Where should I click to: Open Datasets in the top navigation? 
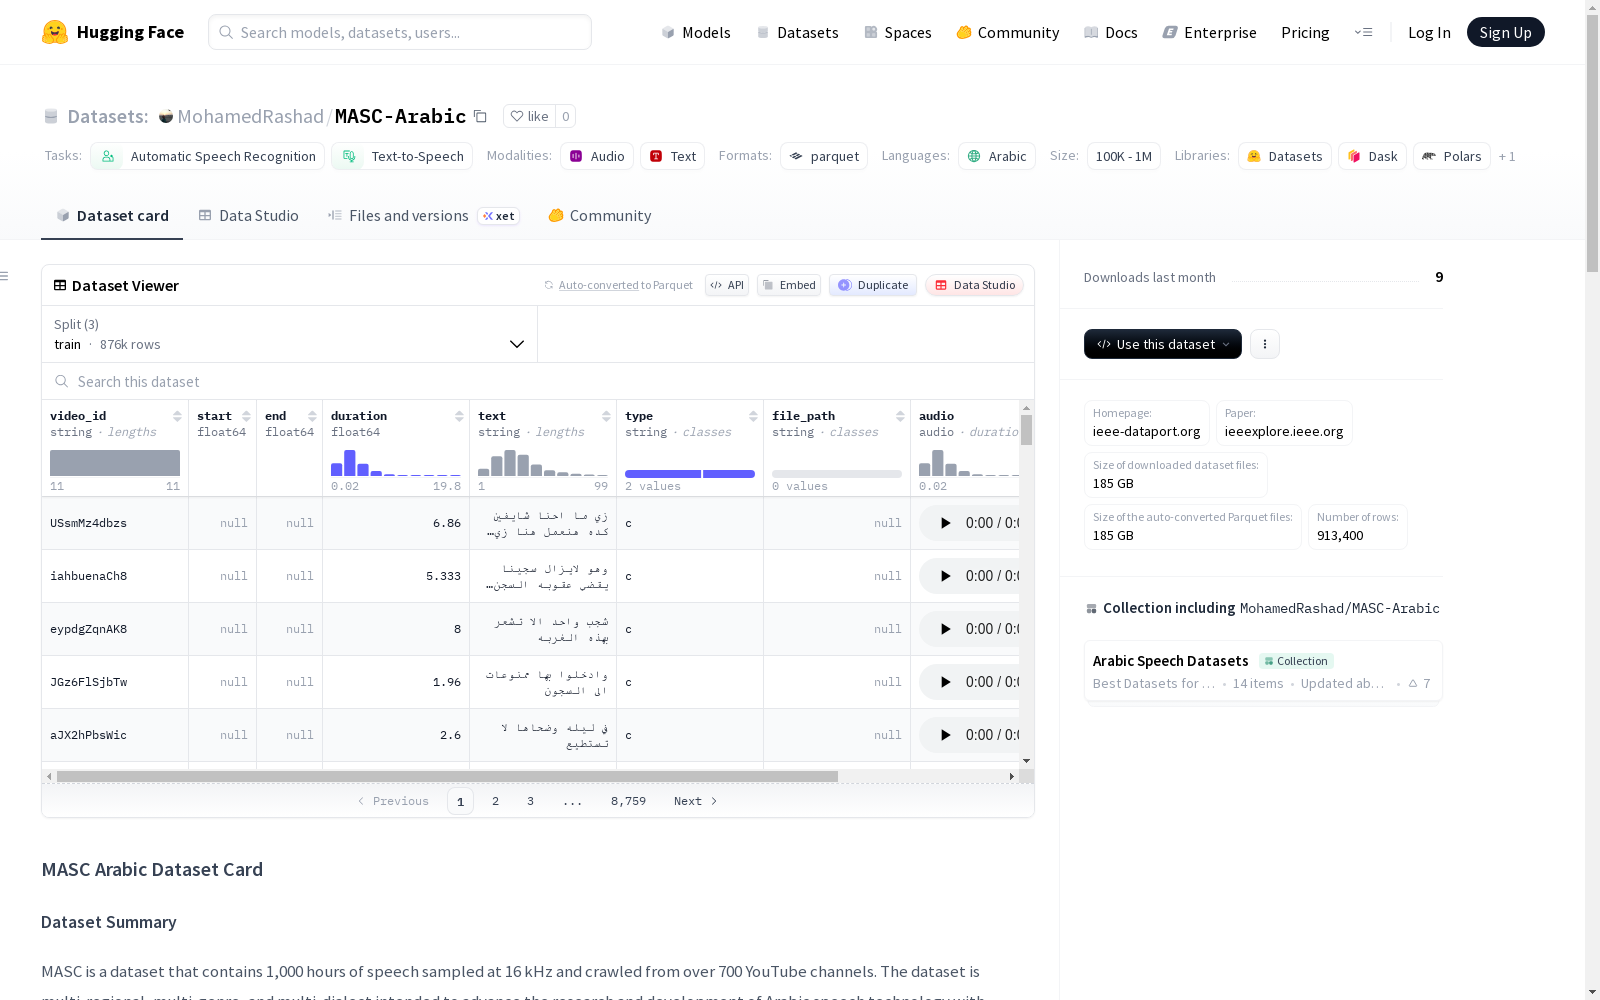798,32
